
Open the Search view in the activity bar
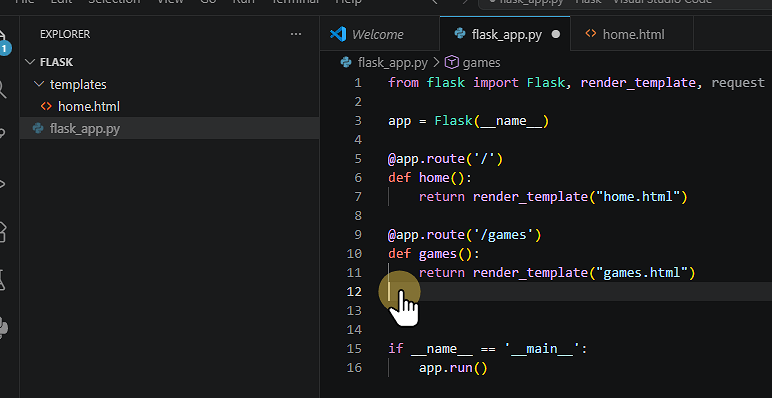coord(2,89)
